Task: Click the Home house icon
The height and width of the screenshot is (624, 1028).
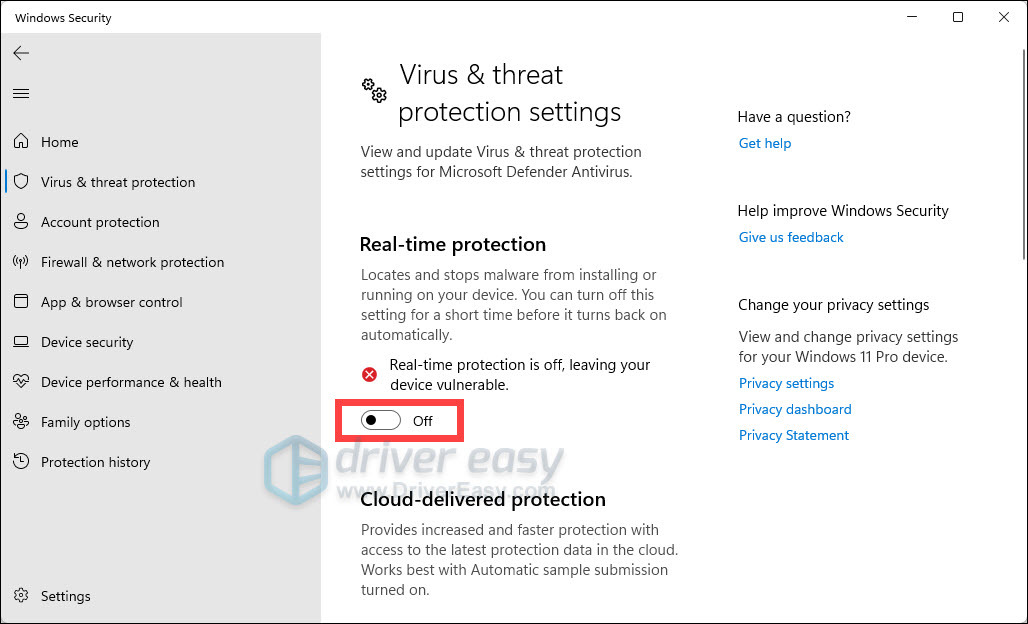Action: click(21, 142)
